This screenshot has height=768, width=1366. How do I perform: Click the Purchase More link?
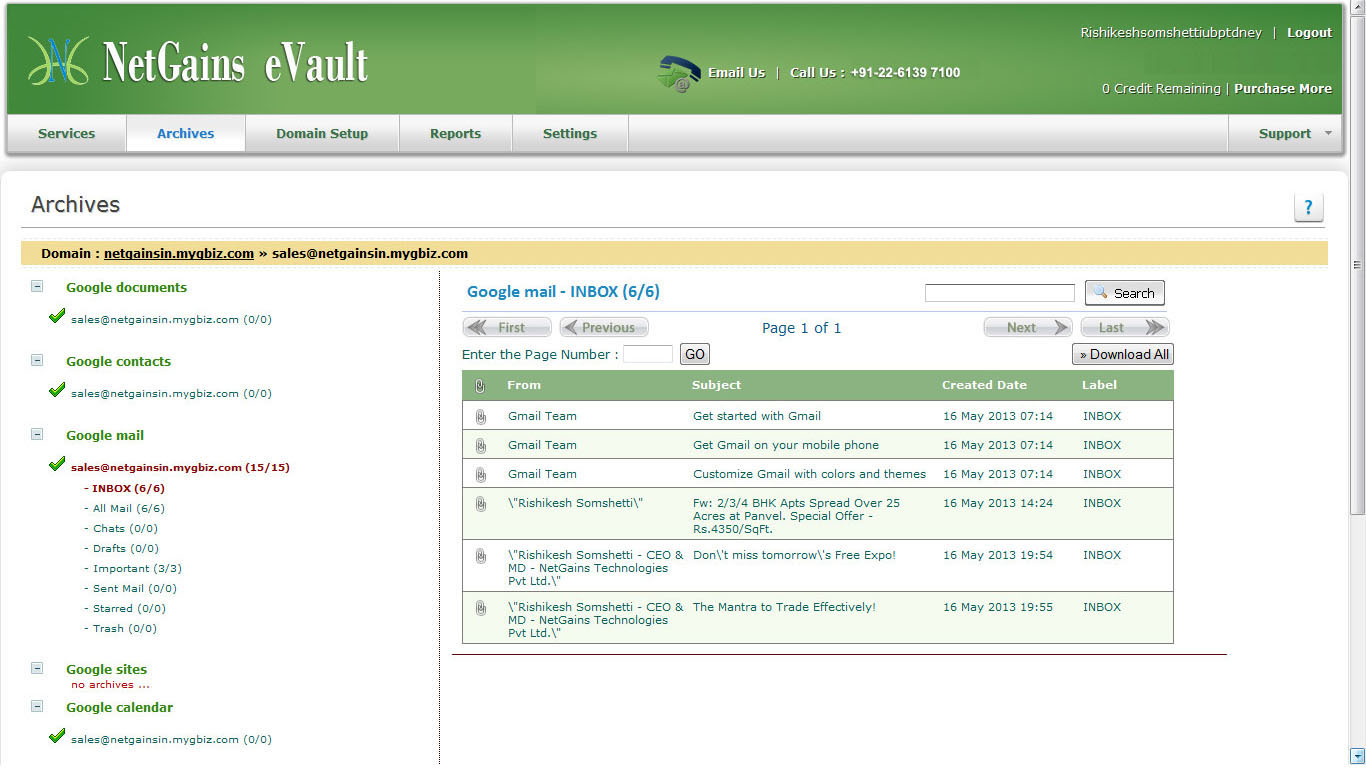1283,89
